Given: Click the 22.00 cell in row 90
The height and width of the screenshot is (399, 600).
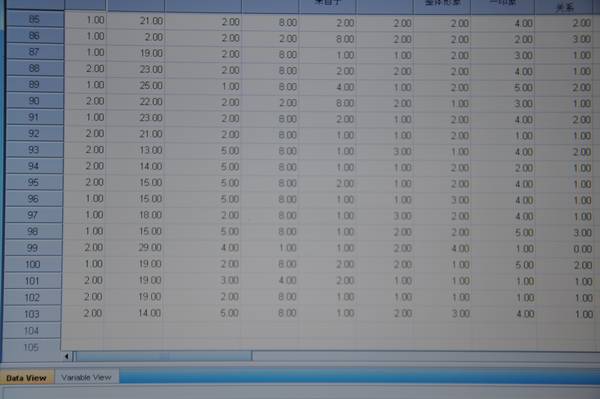Looking at the screenshot, I should (136, 101).
